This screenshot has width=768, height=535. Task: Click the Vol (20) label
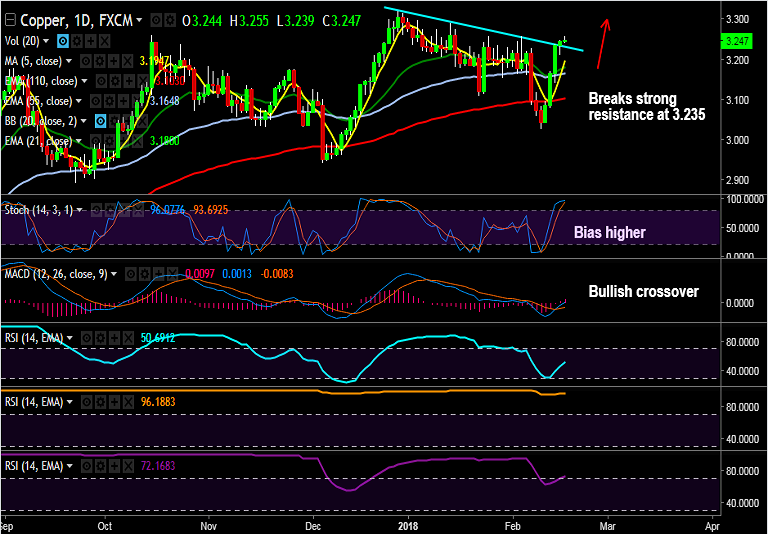click(22, 41)
